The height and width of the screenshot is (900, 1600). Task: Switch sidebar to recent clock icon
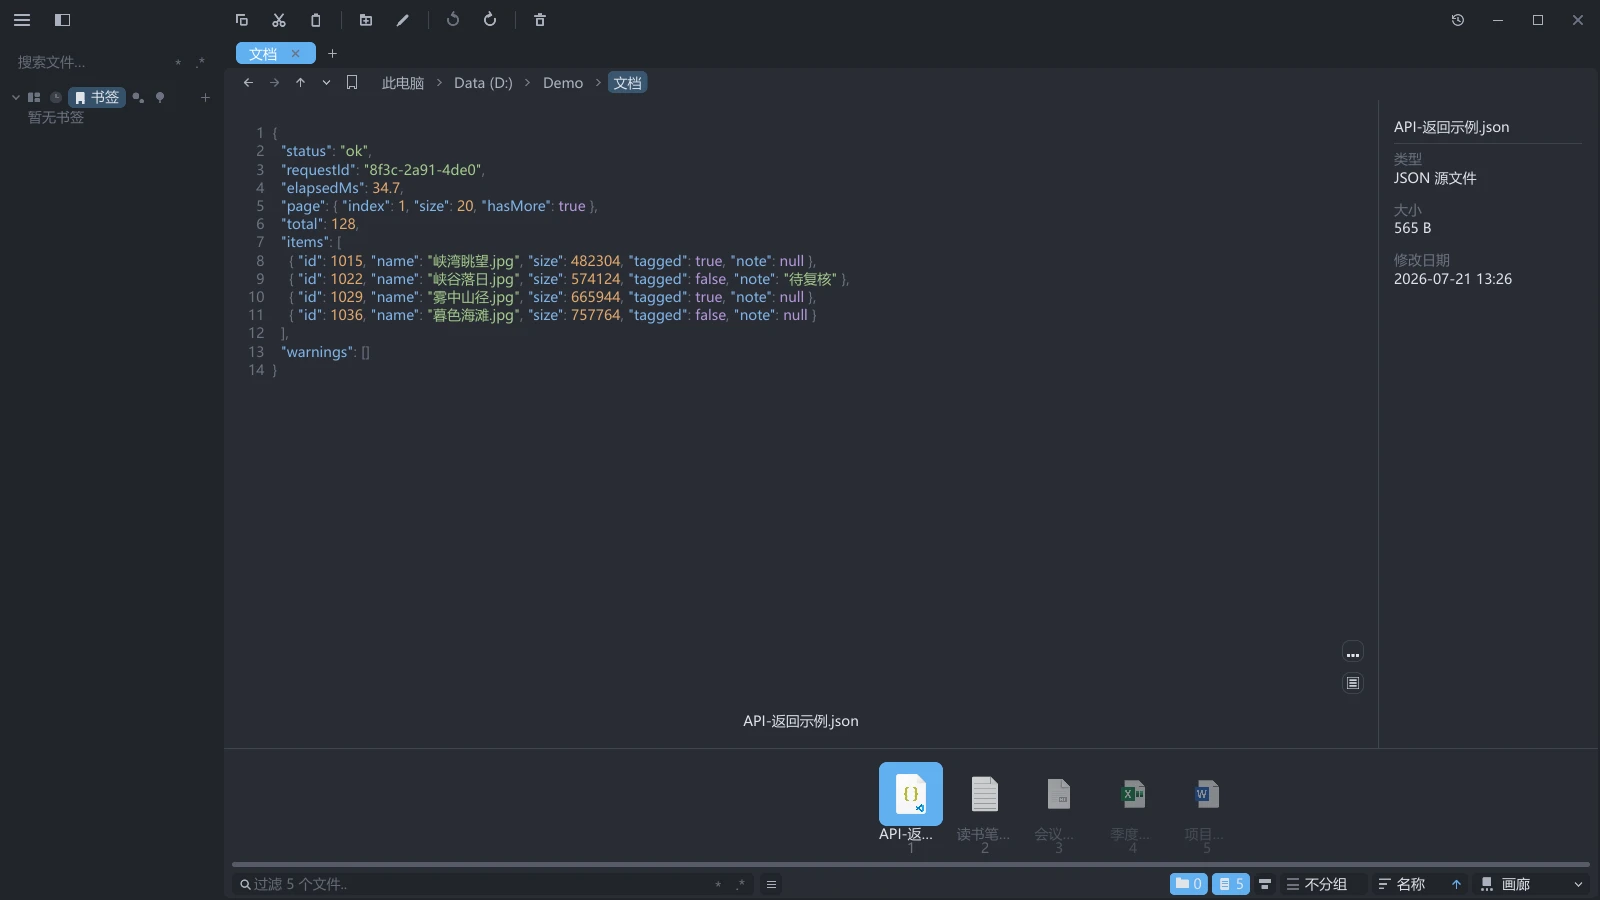coord(56,97)
